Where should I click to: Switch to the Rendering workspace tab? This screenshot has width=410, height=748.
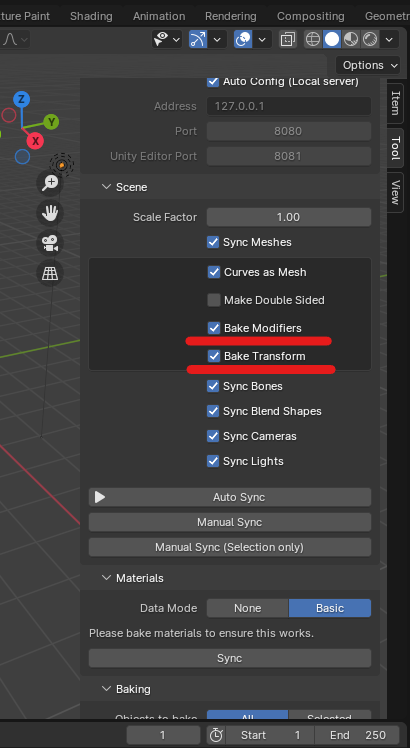click(x=231, y=16)
